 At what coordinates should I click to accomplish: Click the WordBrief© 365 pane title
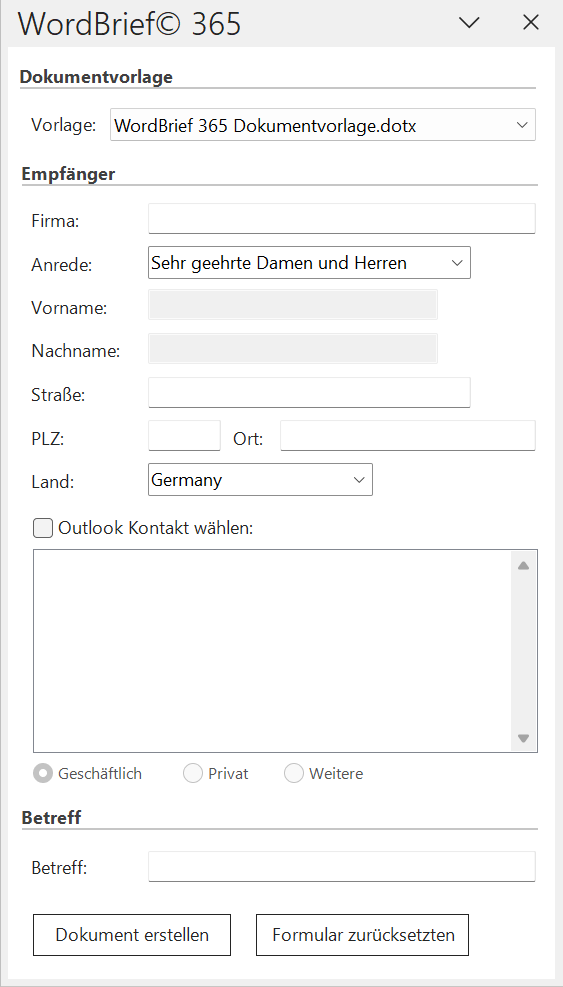pos(130,23)
